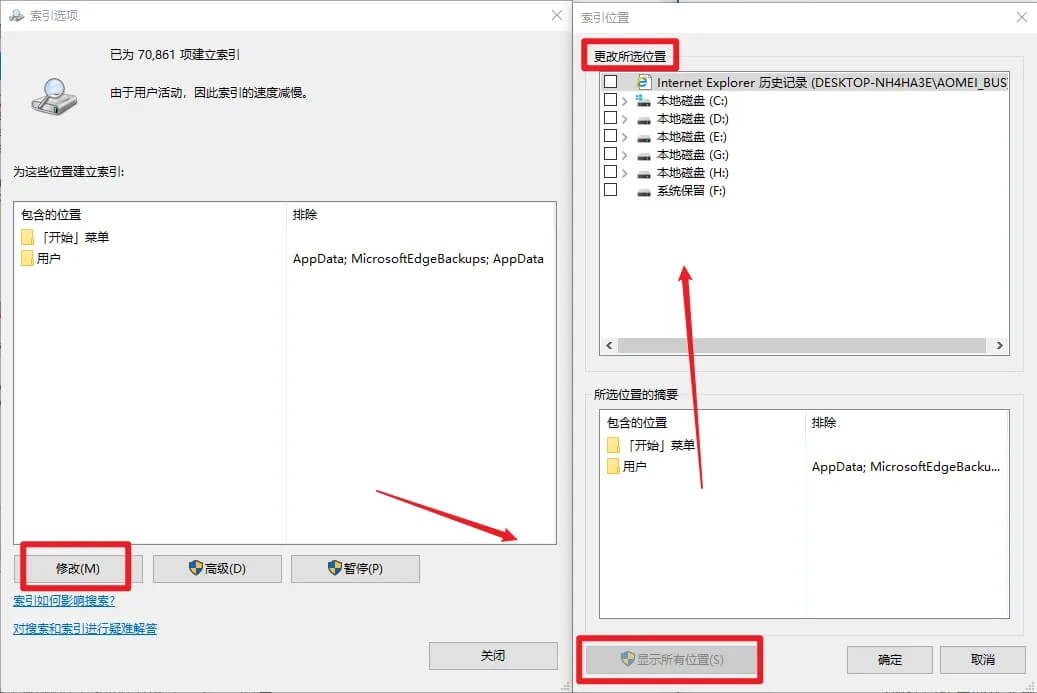This screenshot has height=693, width=1037.
Task: Open the 索引如何影响搜索? link
Action: (64, 601)
